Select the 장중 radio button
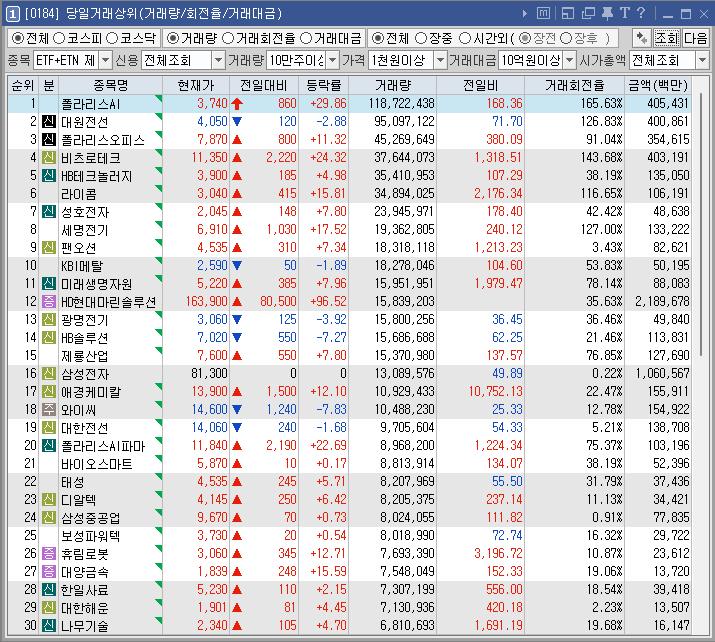The height and width of the screenshot is (642, 715). pyautogui.click(x=421, y=38)
